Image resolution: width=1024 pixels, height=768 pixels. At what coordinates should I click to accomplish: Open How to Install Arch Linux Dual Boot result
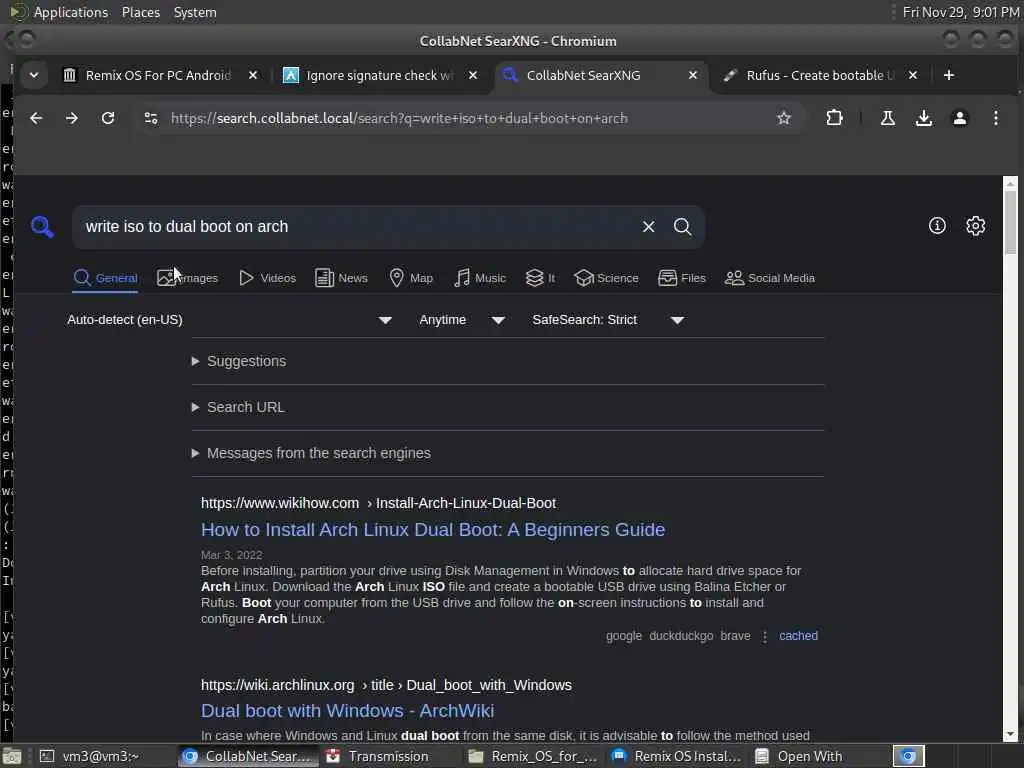[x=433, y=530]
